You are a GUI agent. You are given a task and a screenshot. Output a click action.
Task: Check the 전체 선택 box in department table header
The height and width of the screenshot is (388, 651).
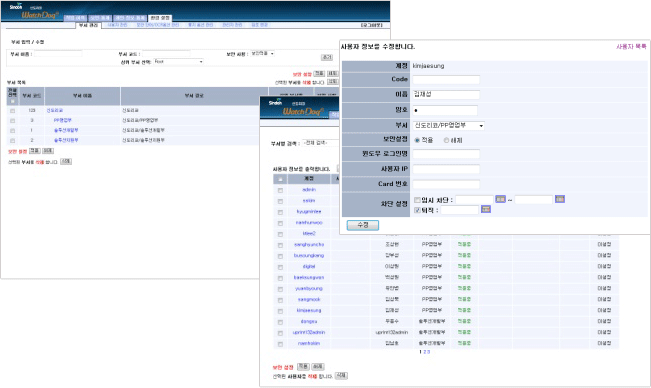[12, 101]
